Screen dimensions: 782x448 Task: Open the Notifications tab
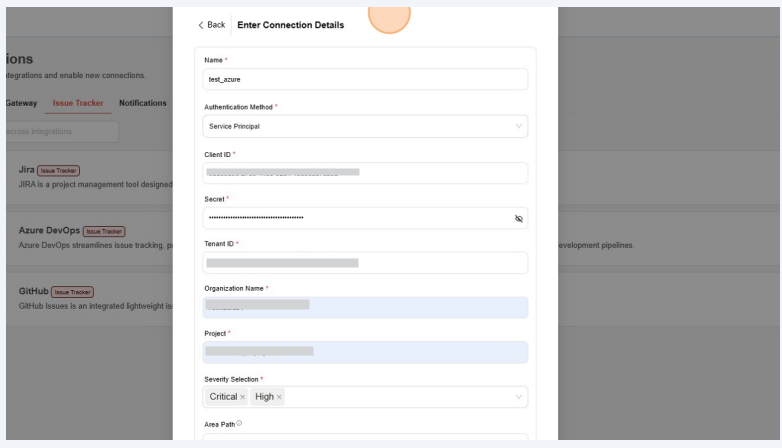pyautogui.click(x=143, y=103)
